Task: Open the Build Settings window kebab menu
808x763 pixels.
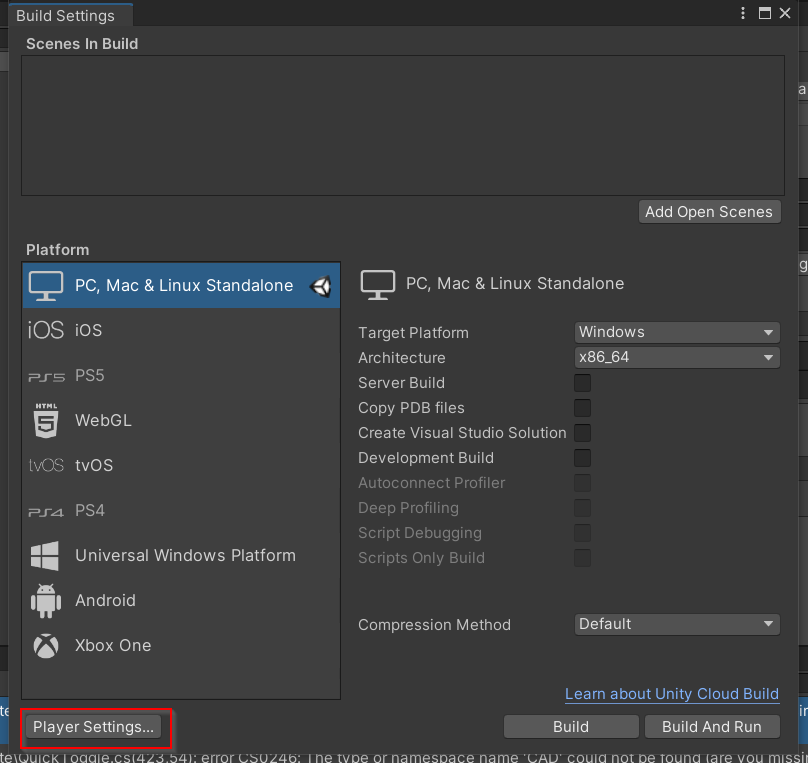Action: click(743, 13)
